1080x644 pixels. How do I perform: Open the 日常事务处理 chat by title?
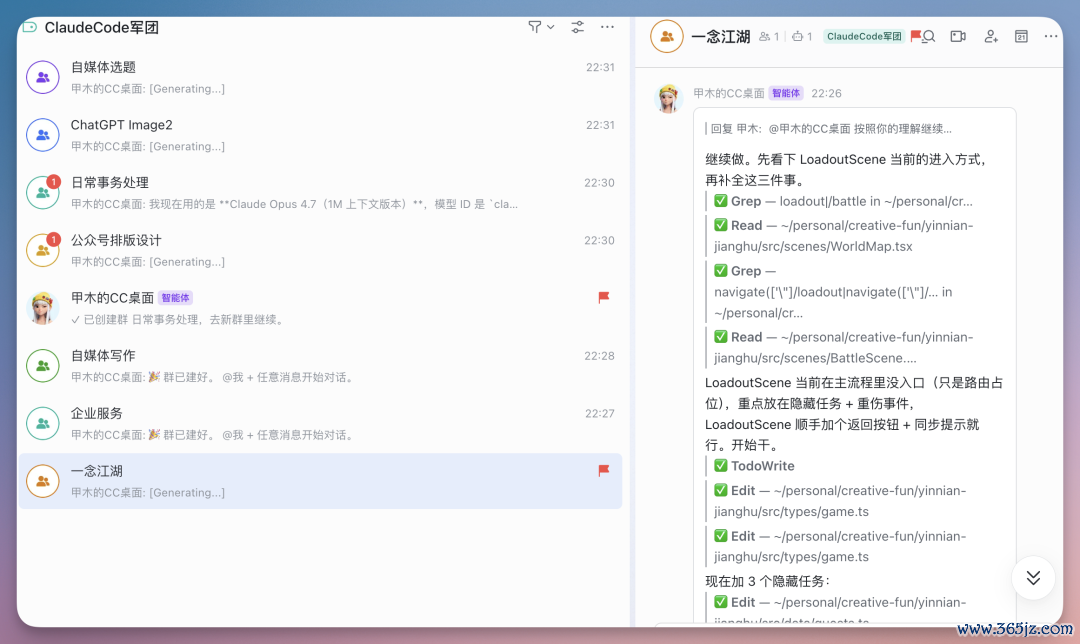[x=110, y=183]
